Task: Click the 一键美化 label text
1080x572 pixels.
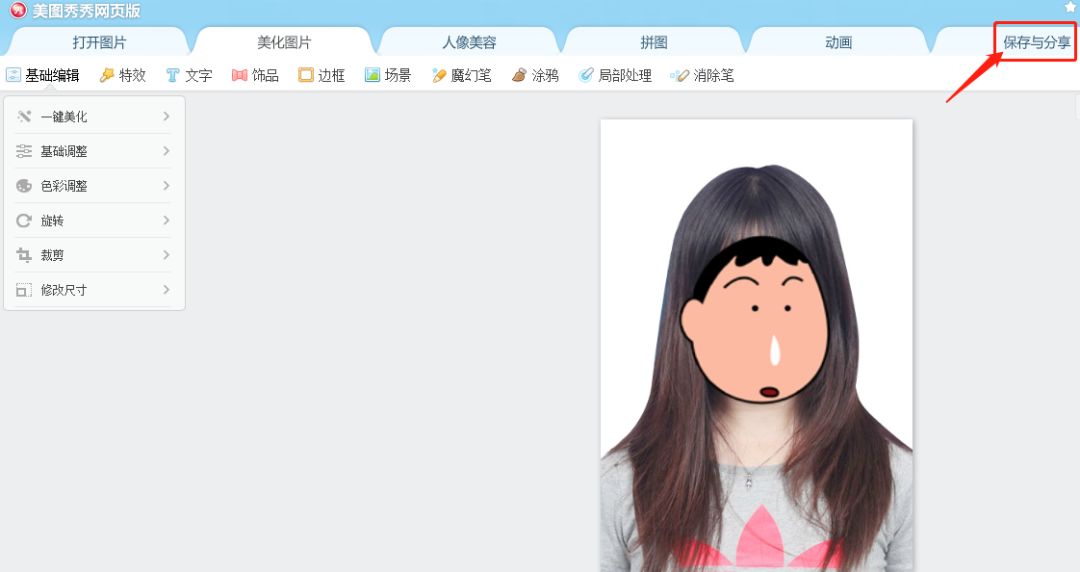Action: [64, 116]
